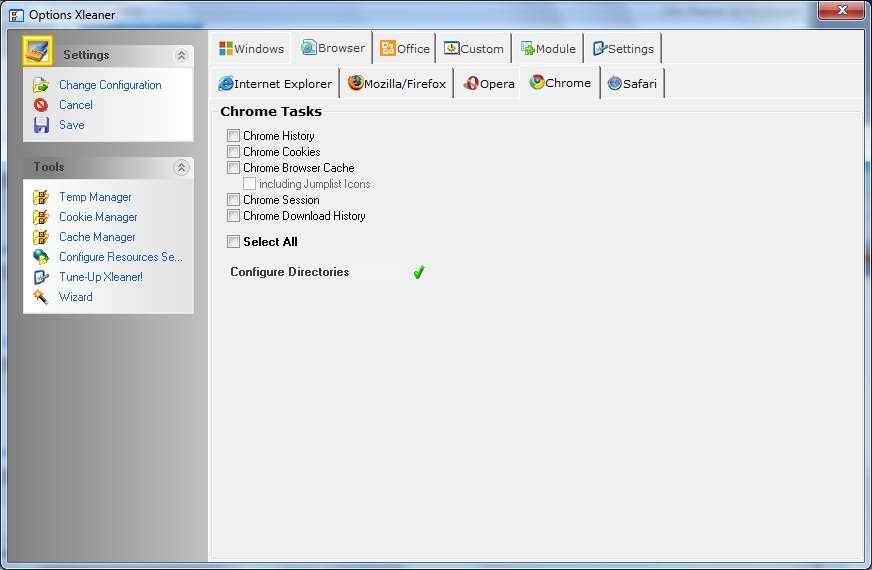Click the Windows flag icon on Windows tab
The height and width of the screenshot is (570, 872).
click(x=226, y=48)
